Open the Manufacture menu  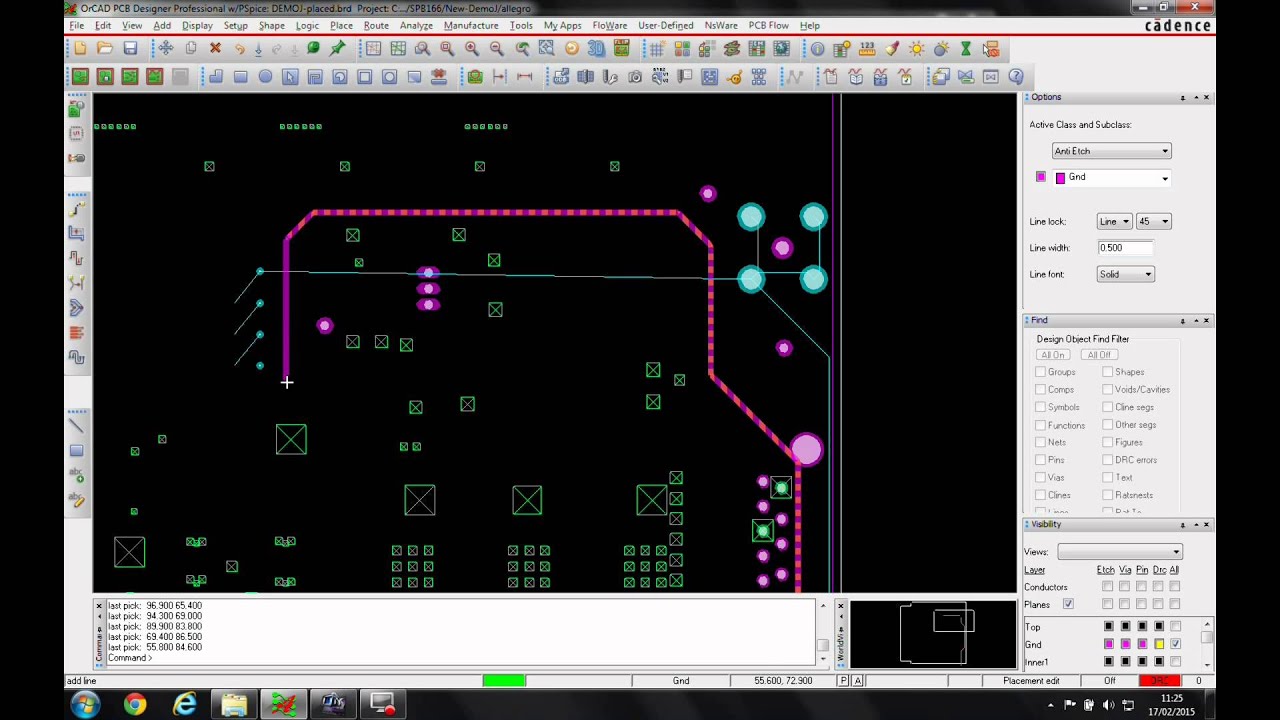(x=471, y=25)
